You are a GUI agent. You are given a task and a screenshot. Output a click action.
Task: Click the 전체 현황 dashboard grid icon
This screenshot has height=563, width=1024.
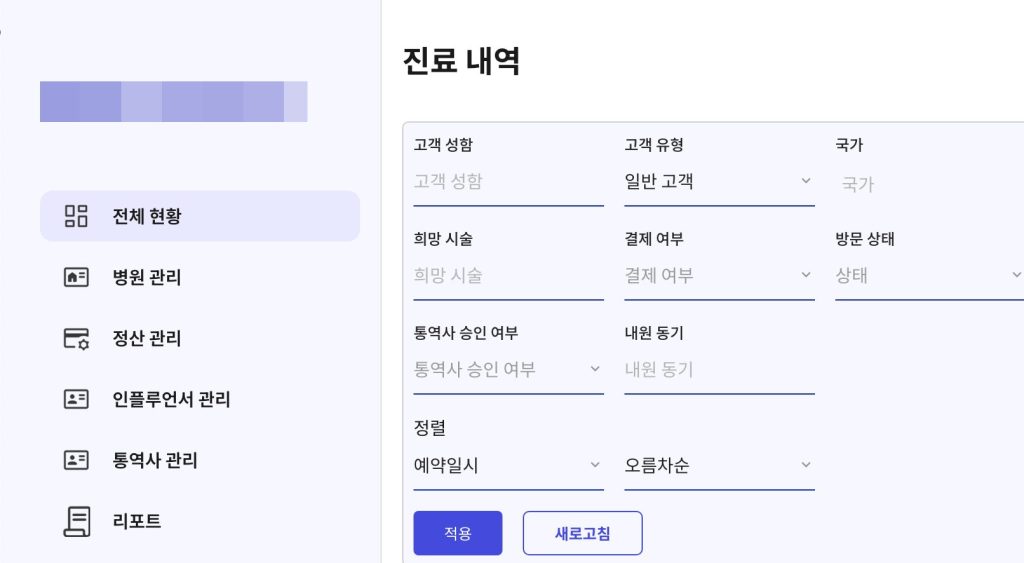[76, 216]
